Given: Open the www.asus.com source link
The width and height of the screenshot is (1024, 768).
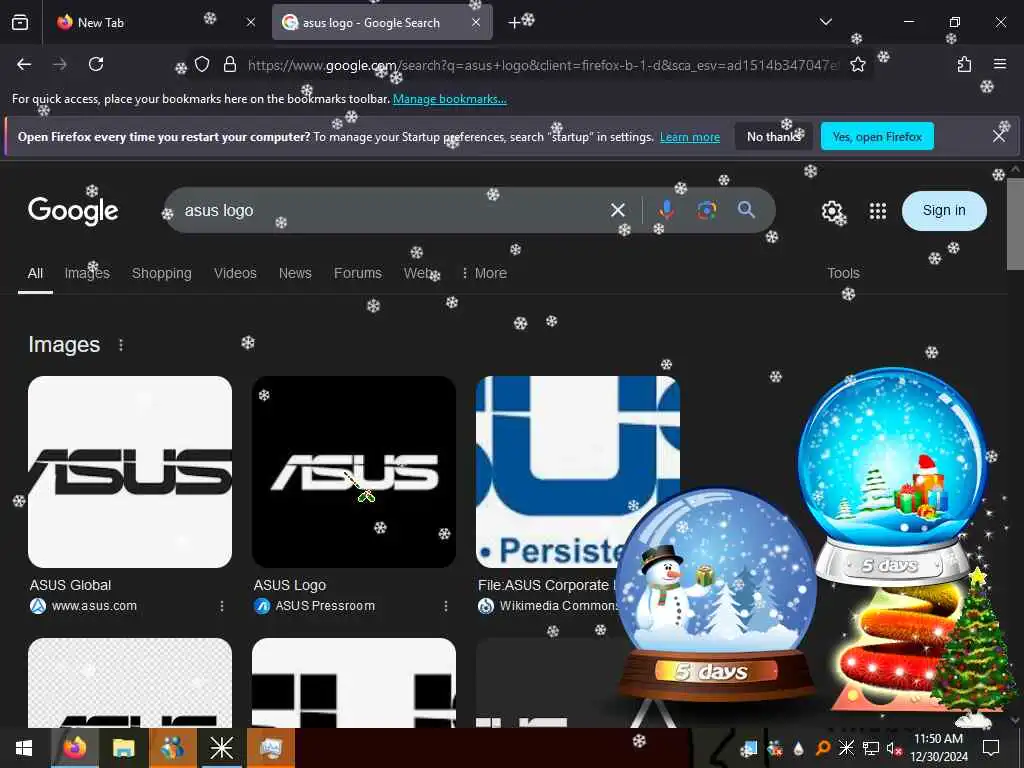Looking at the screenshot, I should 94,606.
